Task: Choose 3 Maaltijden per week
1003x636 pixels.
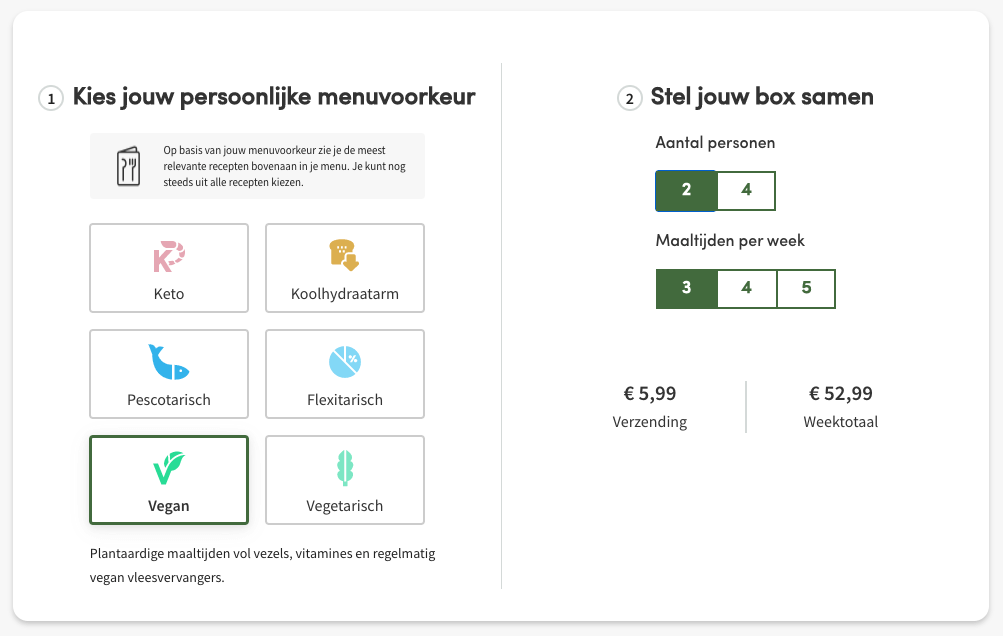Action: pos(686,288)
